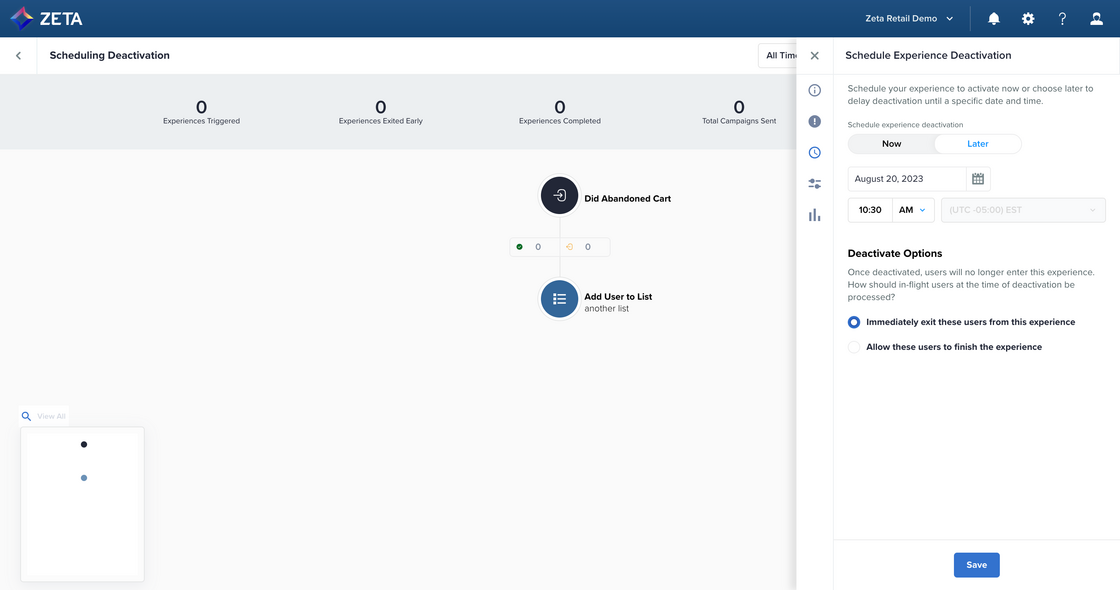1120x590 pixels.
Task: Click the View All link above minimap
Action: tap(51, 416)
